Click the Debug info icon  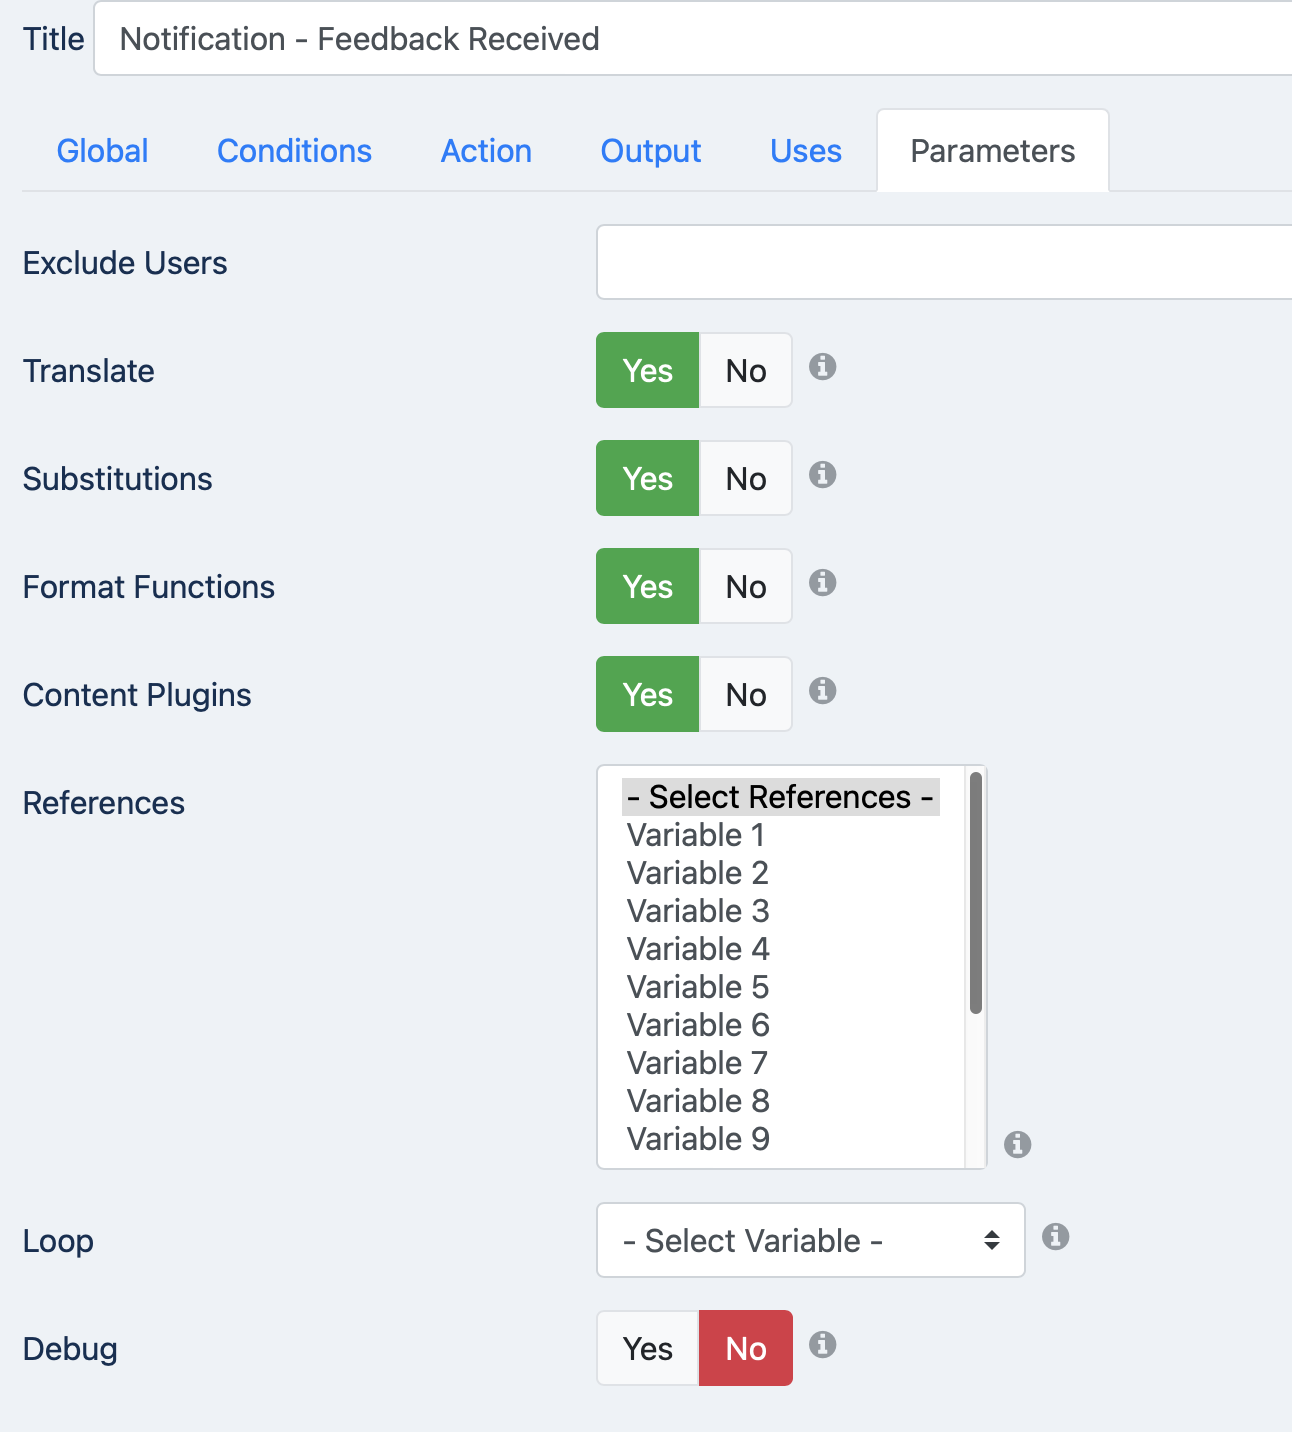[x=822, y=1345]
